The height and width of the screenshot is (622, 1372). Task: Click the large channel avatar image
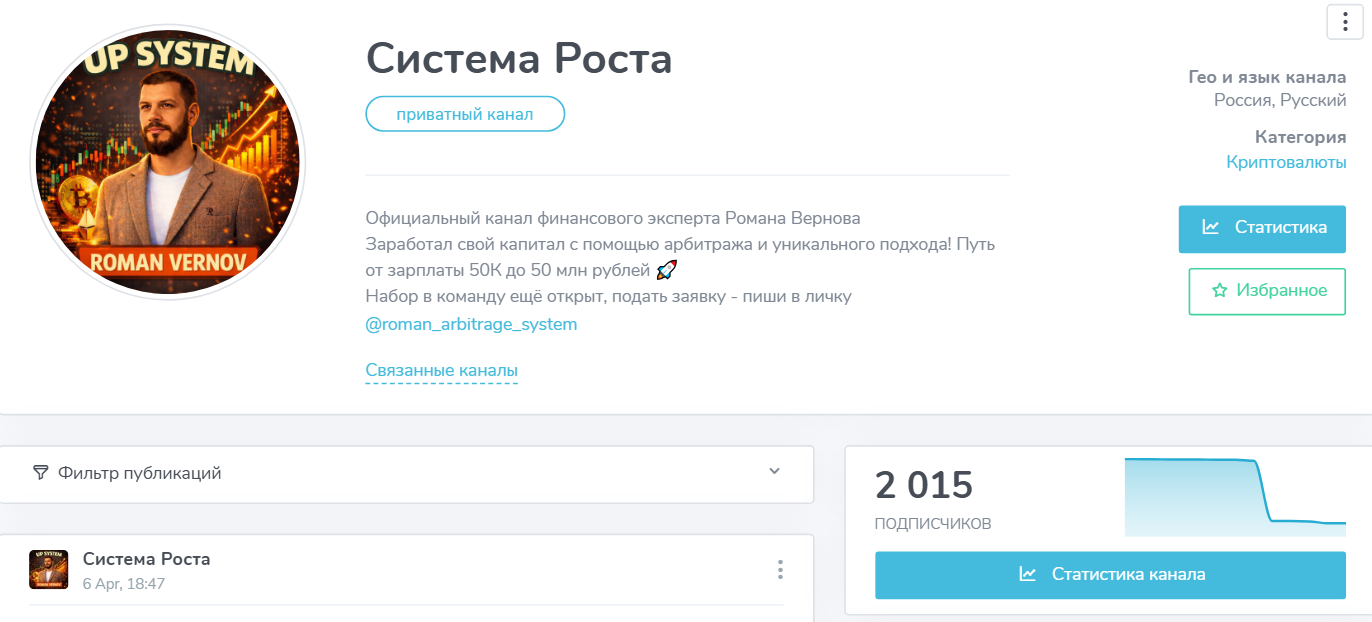coord(168,162)
